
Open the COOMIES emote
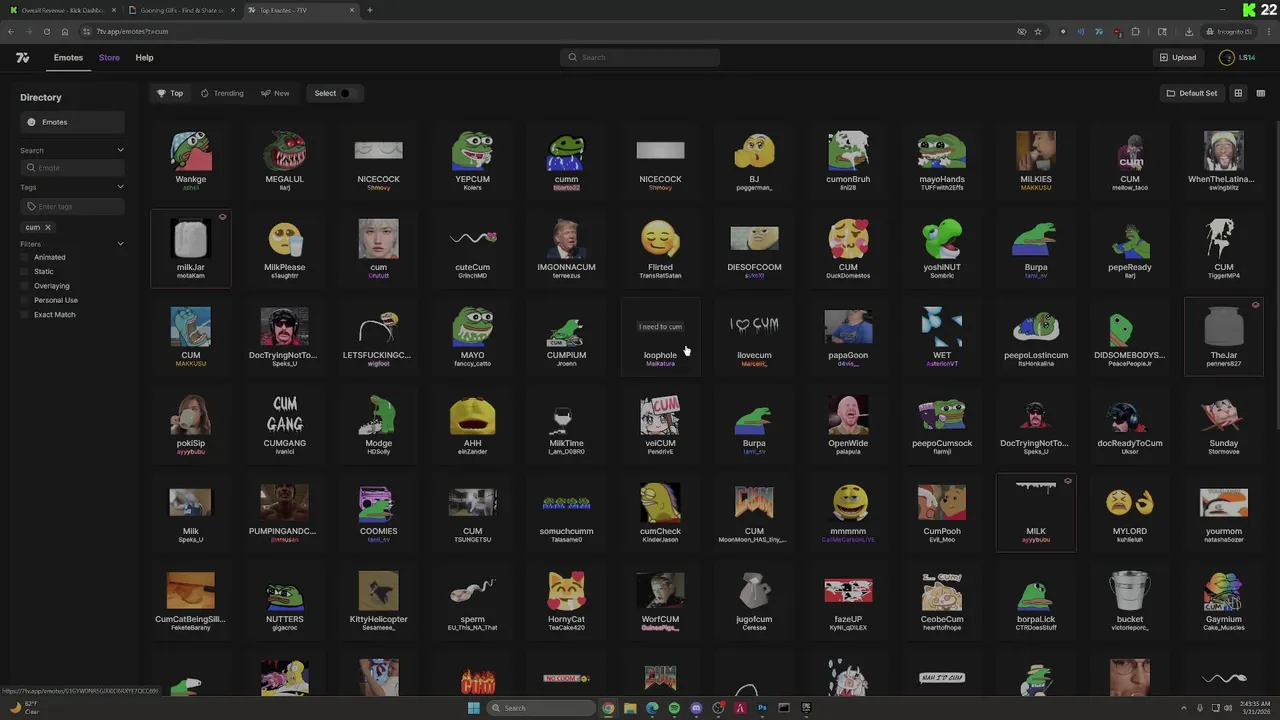(378, 512)
